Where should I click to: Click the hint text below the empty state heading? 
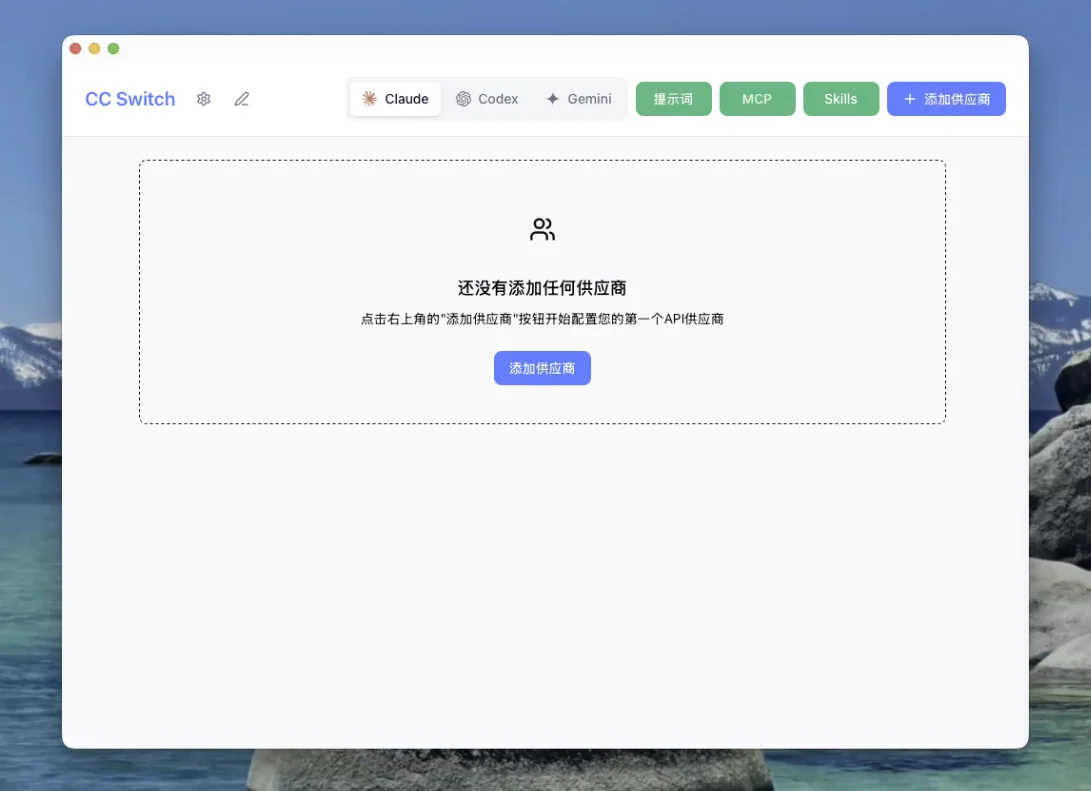(x=542, y=318)
